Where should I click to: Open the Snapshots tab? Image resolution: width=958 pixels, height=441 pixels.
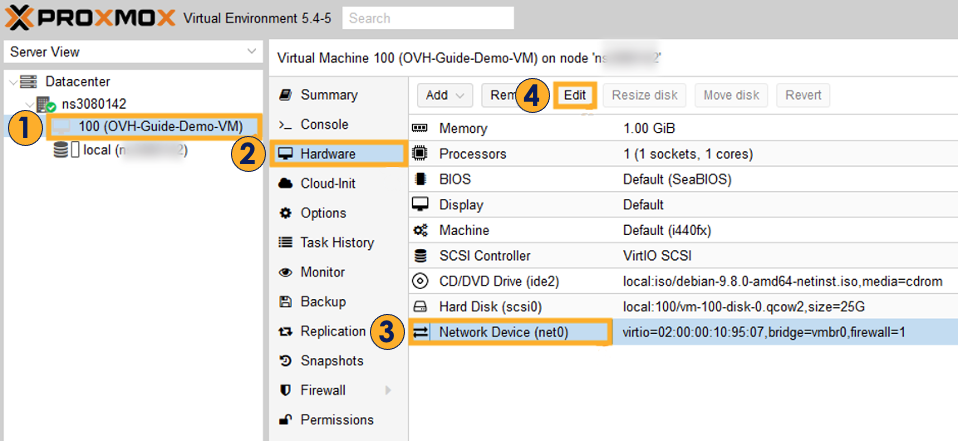click(x=338, y=361)
